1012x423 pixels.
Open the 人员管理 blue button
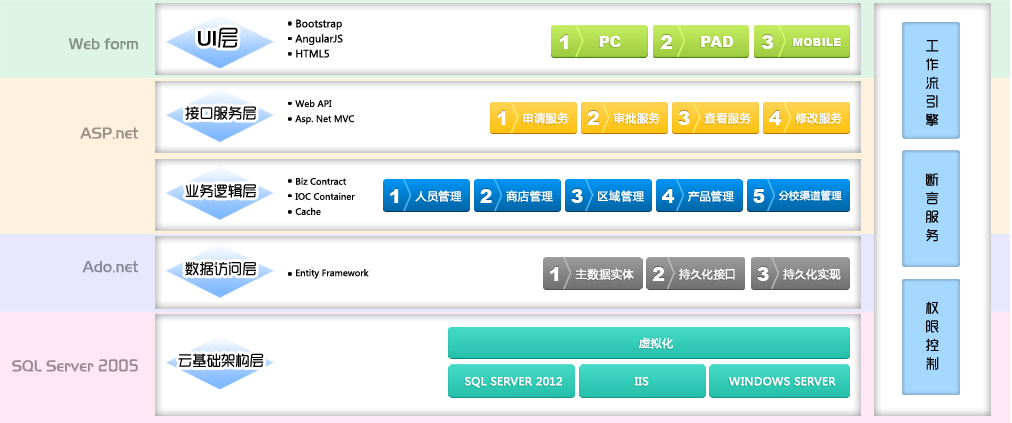pyautogui.click(x=427, y=196)
